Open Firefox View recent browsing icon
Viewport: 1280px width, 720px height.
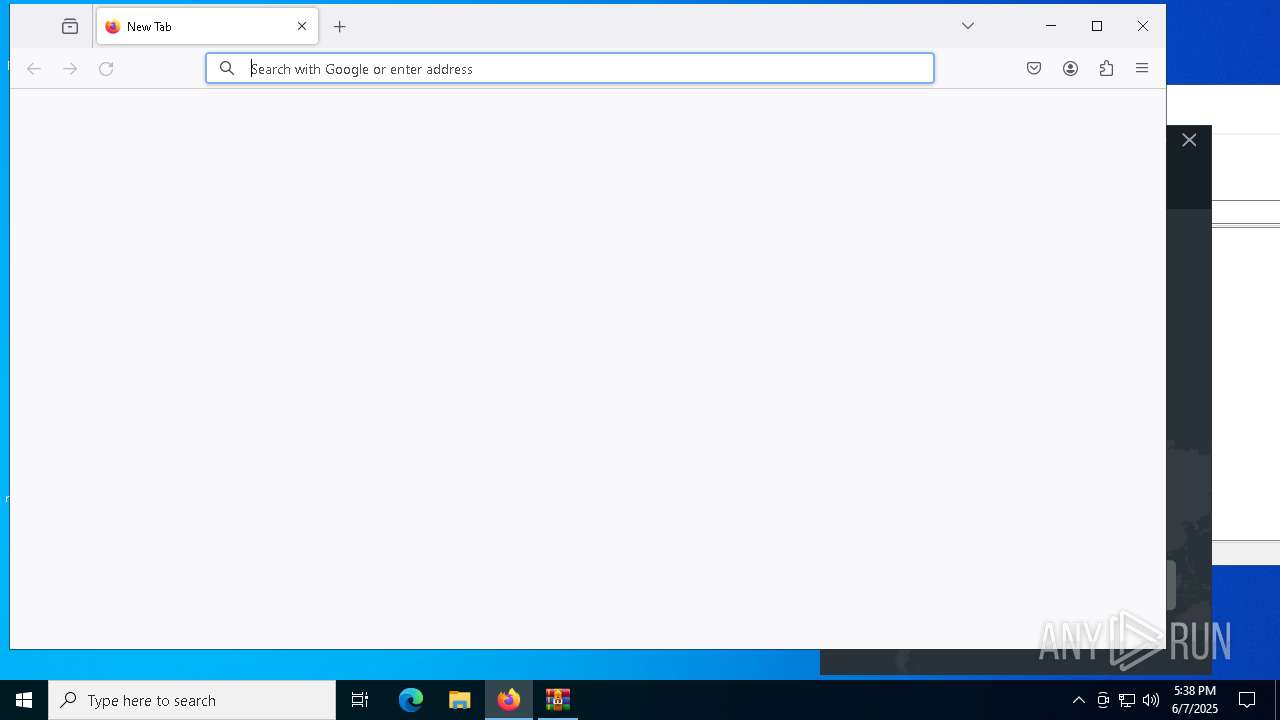click(70, 27)
